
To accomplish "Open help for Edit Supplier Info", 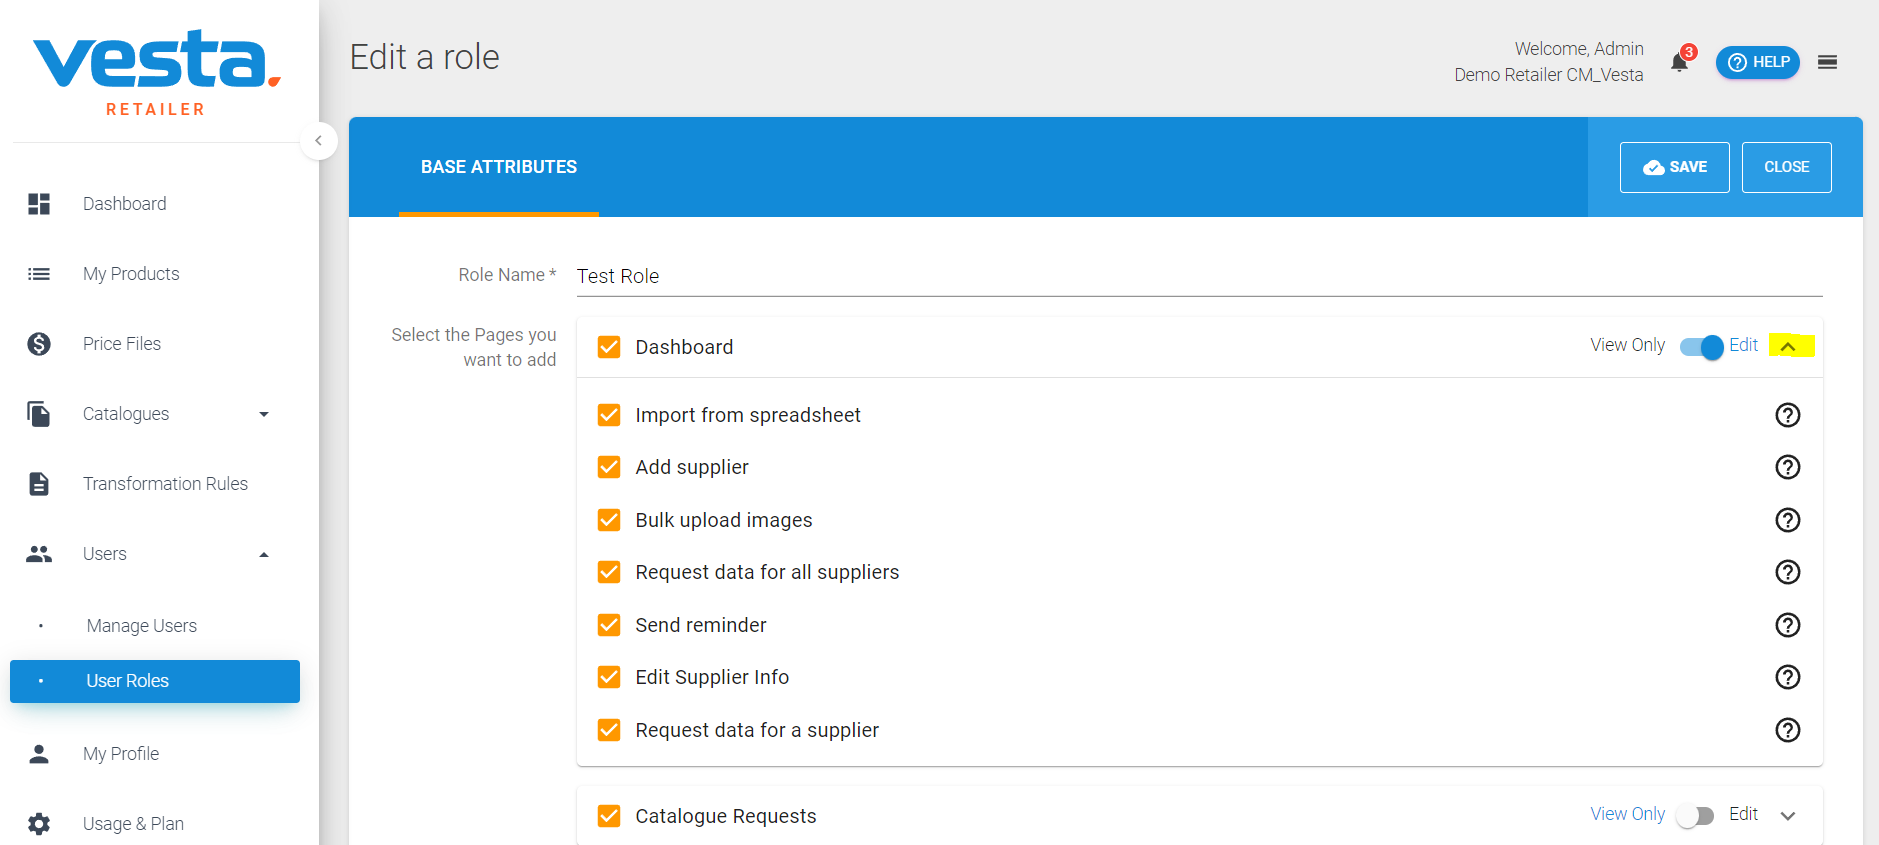I will coord(1787,677).
